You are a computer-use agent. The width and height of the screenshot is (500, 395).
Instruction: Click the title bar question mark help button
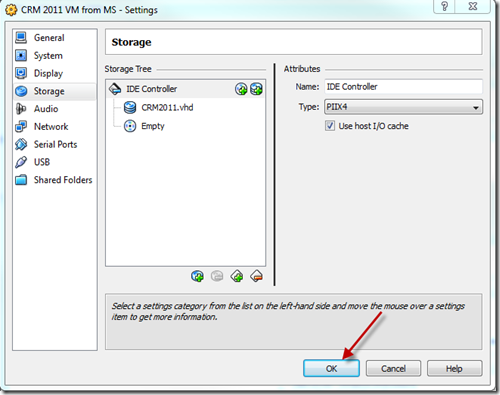pos(444,6)
